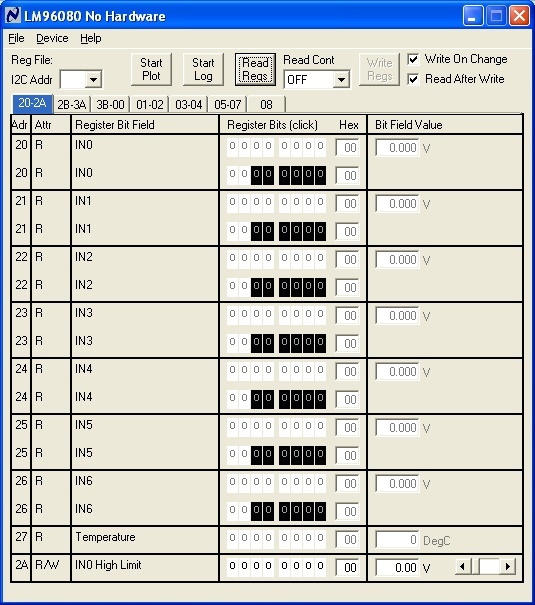Open the Device menu
535x605 pixels.
[x=52, y=38]
